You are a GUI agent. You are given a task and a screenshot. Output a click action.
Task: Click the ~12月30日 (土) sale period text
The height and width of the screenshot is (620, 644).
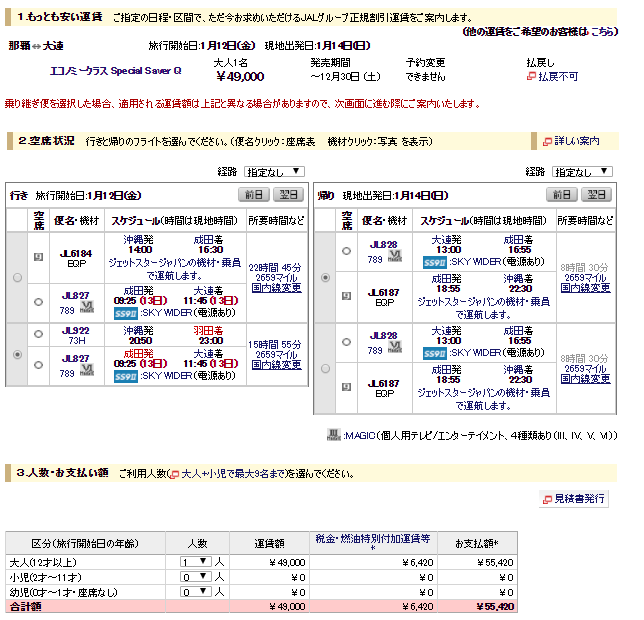345,77
